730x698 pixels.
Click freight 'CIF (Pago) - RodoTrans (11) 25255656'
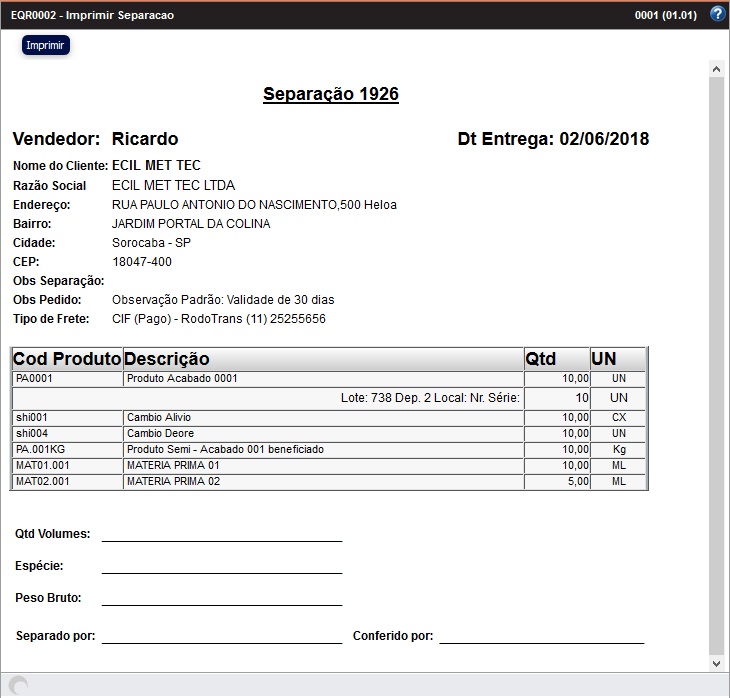click(x=219, y=319)
